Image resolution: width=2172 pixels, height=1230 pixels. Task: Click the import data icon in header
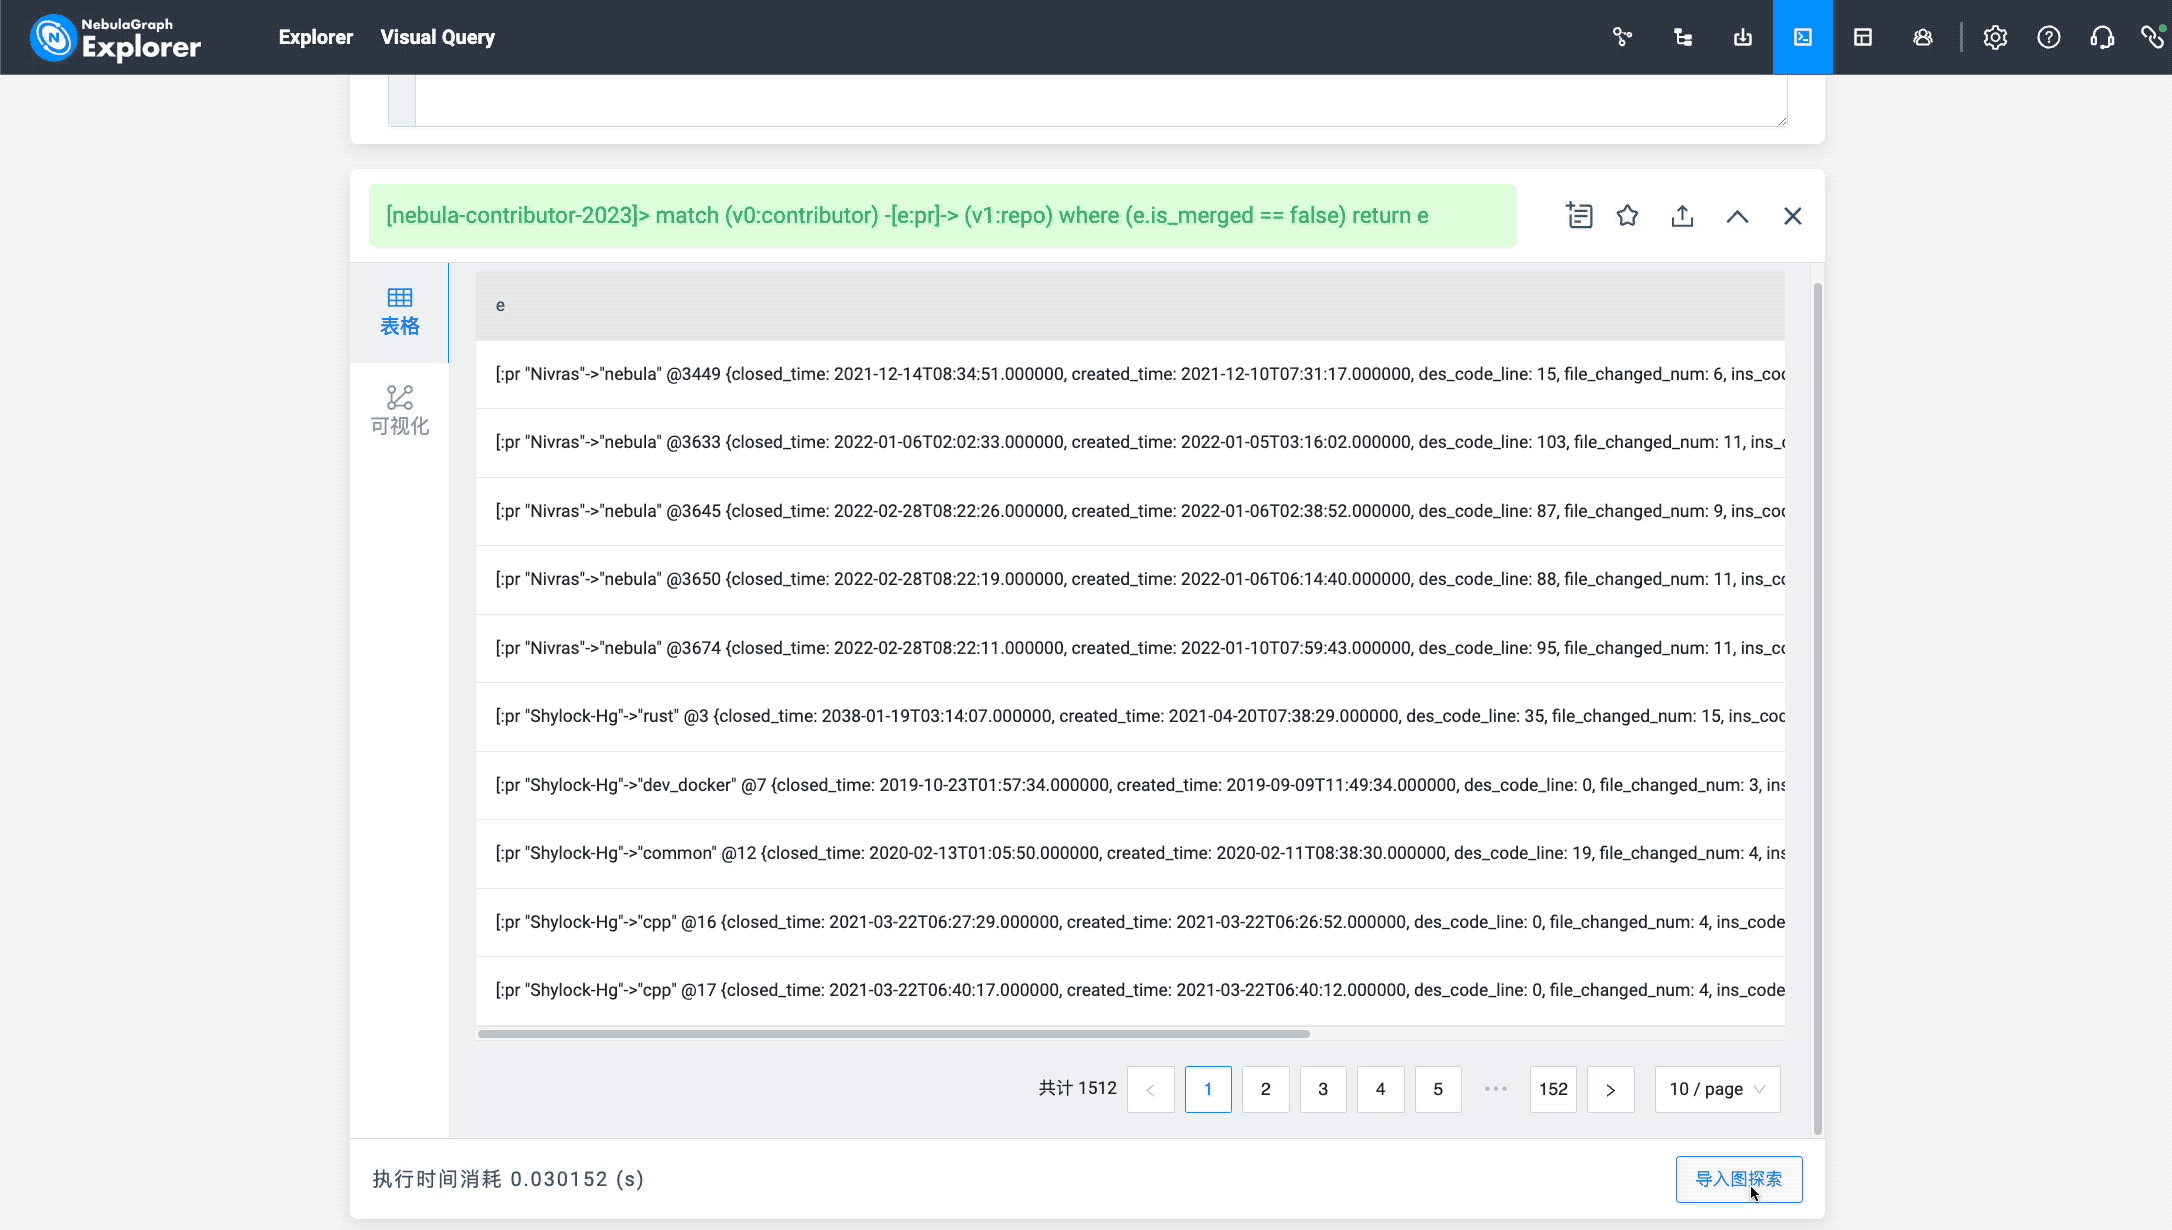click(1742, 37)
